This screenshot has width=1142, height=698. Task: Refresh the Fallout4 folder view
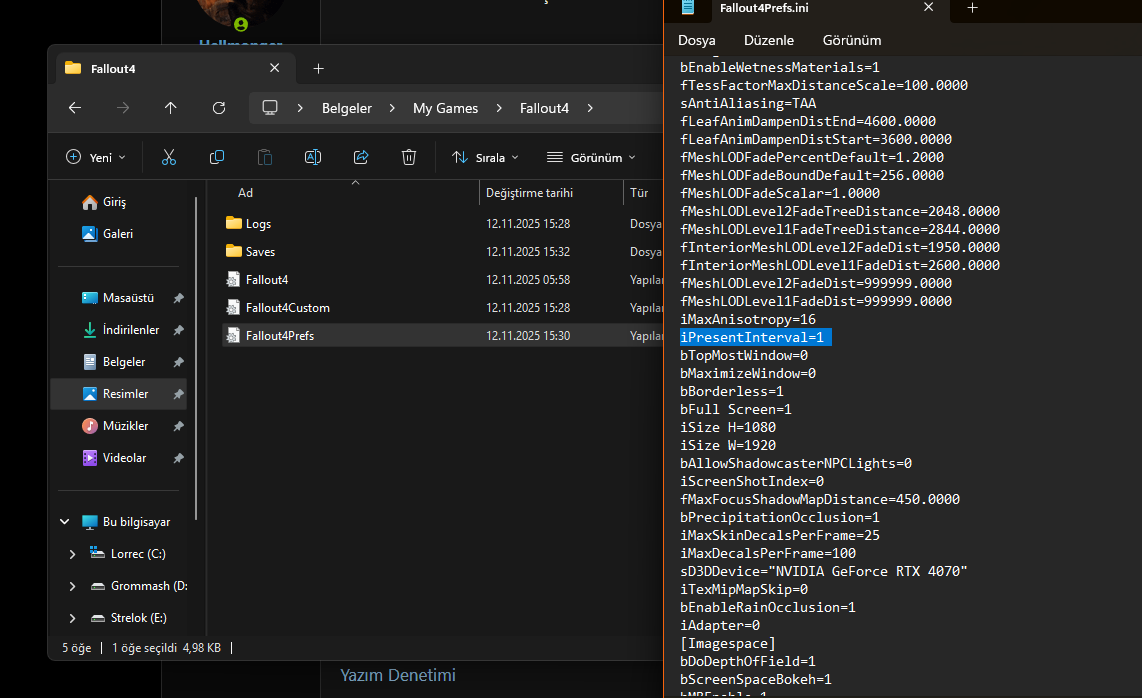click(218, 108)
